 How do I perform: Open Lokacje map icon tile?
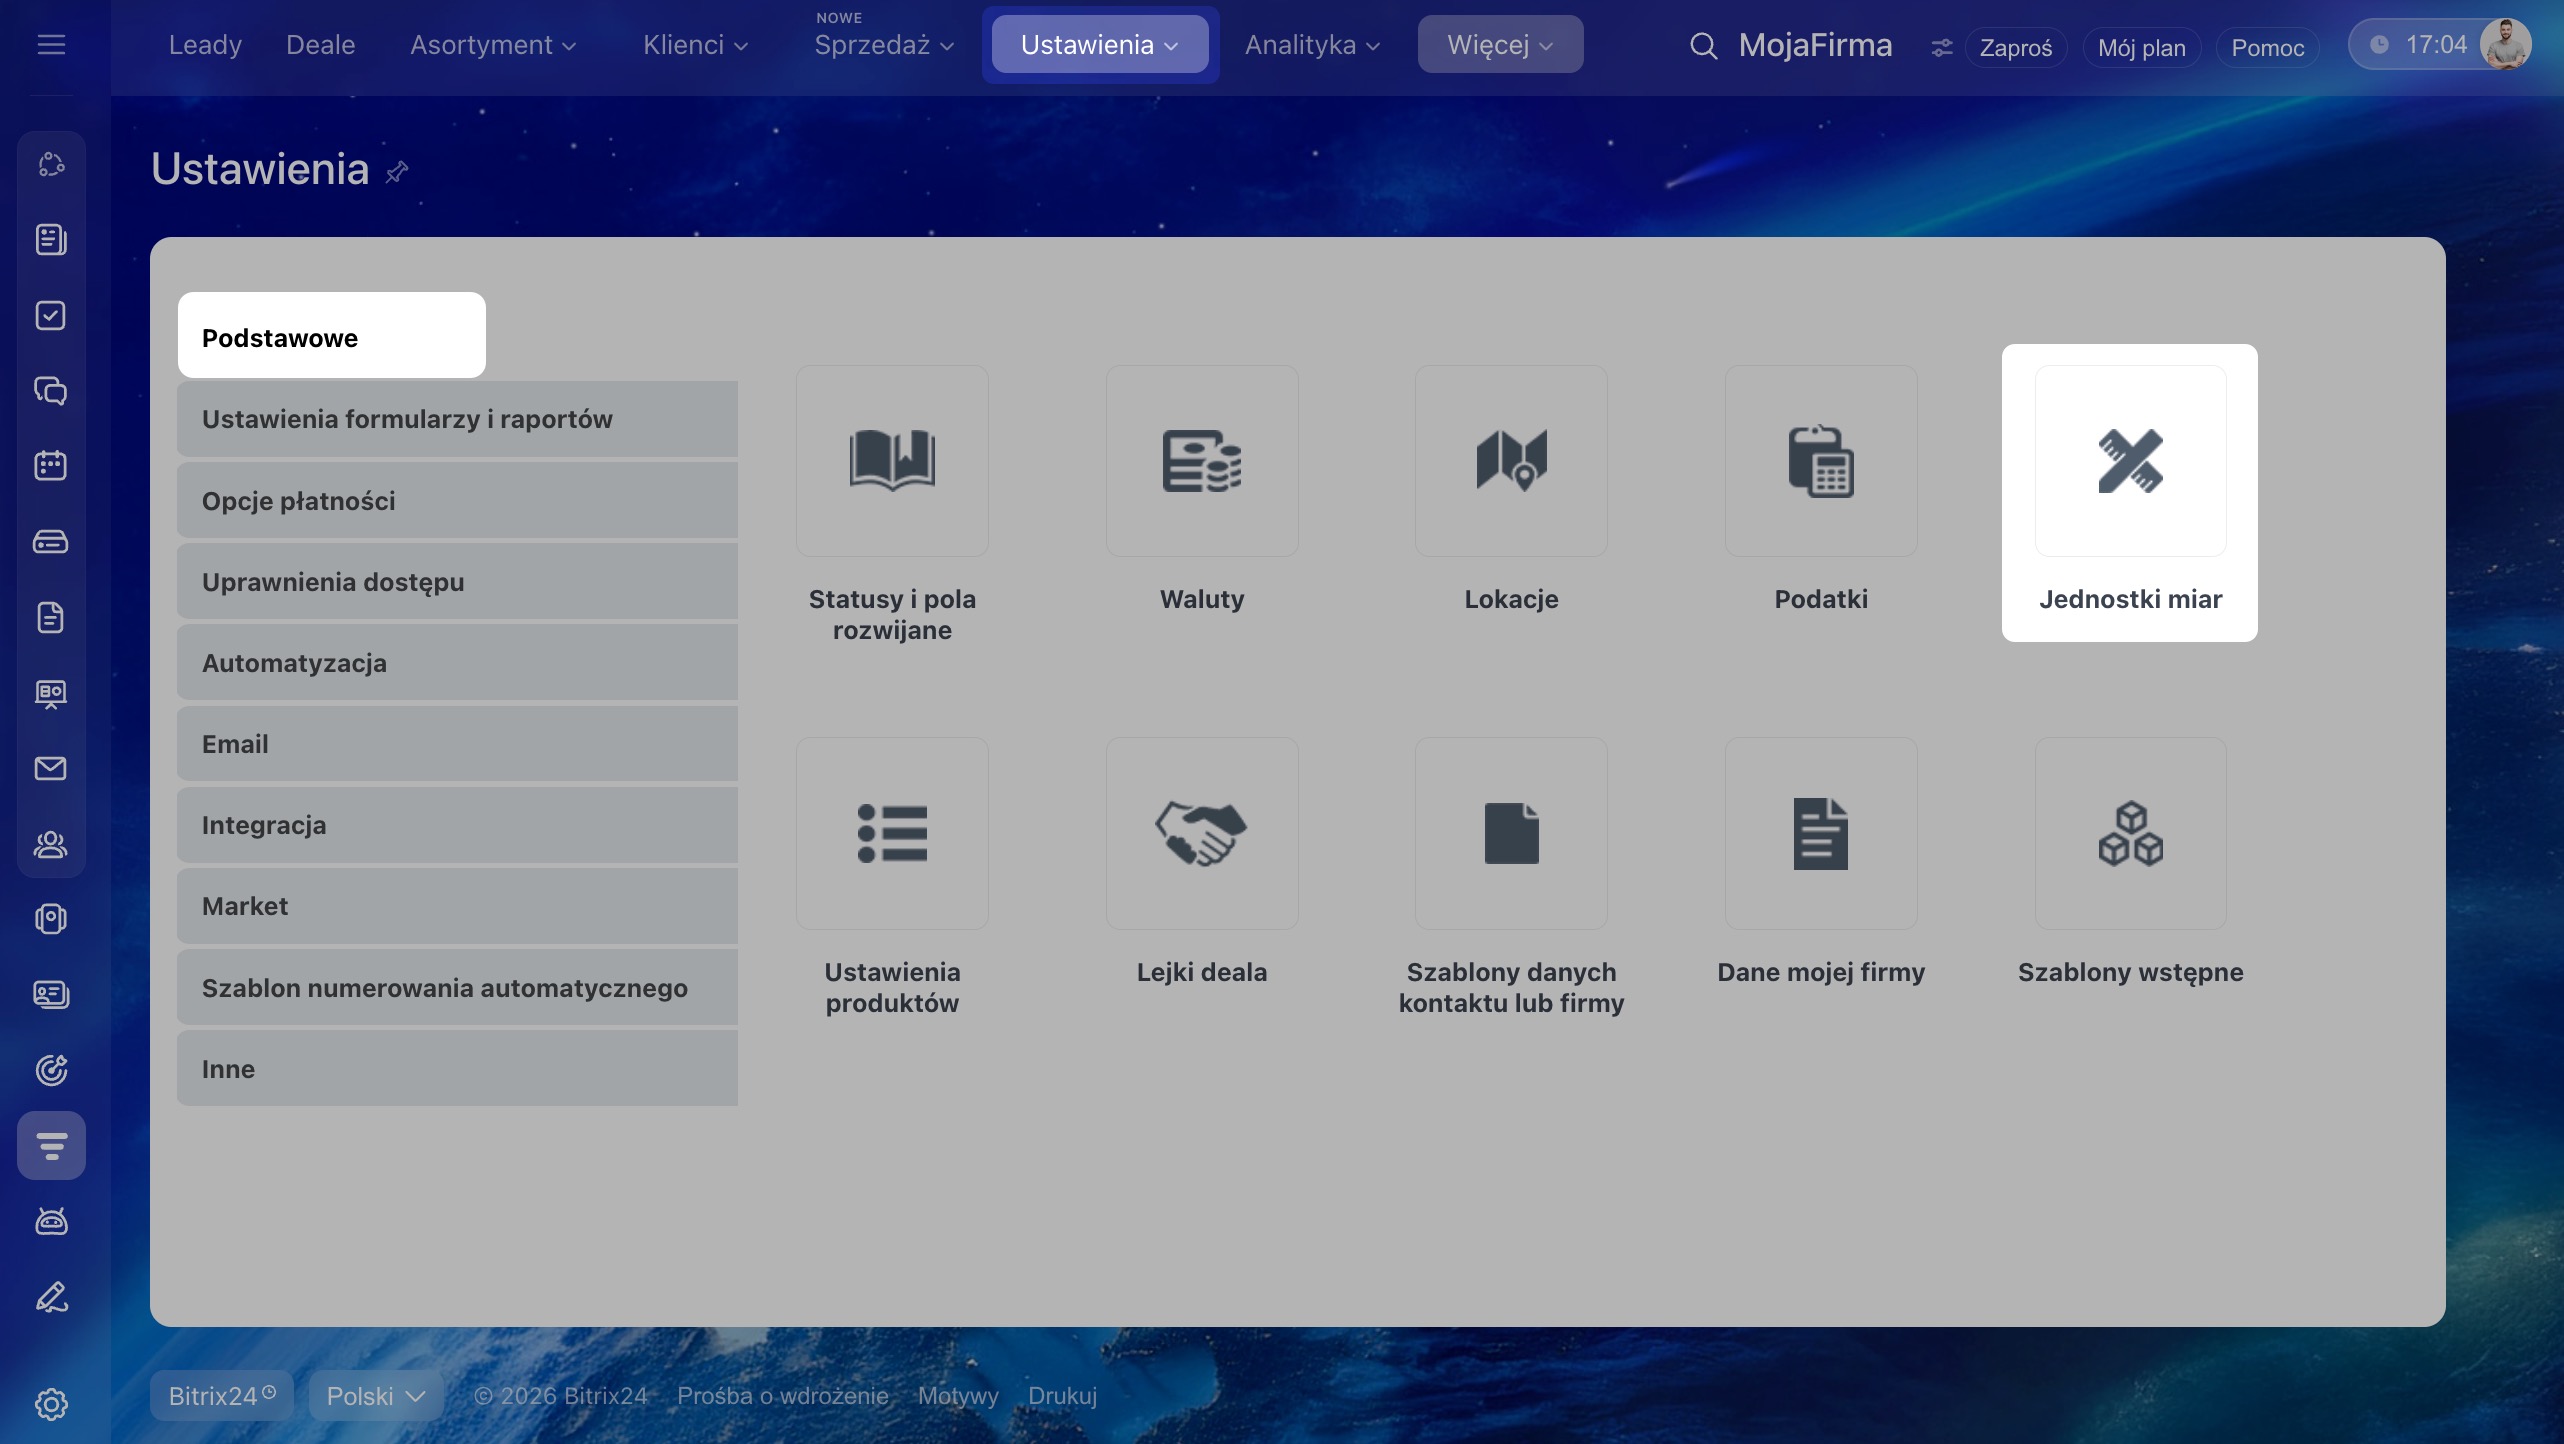coord(1511,461)
